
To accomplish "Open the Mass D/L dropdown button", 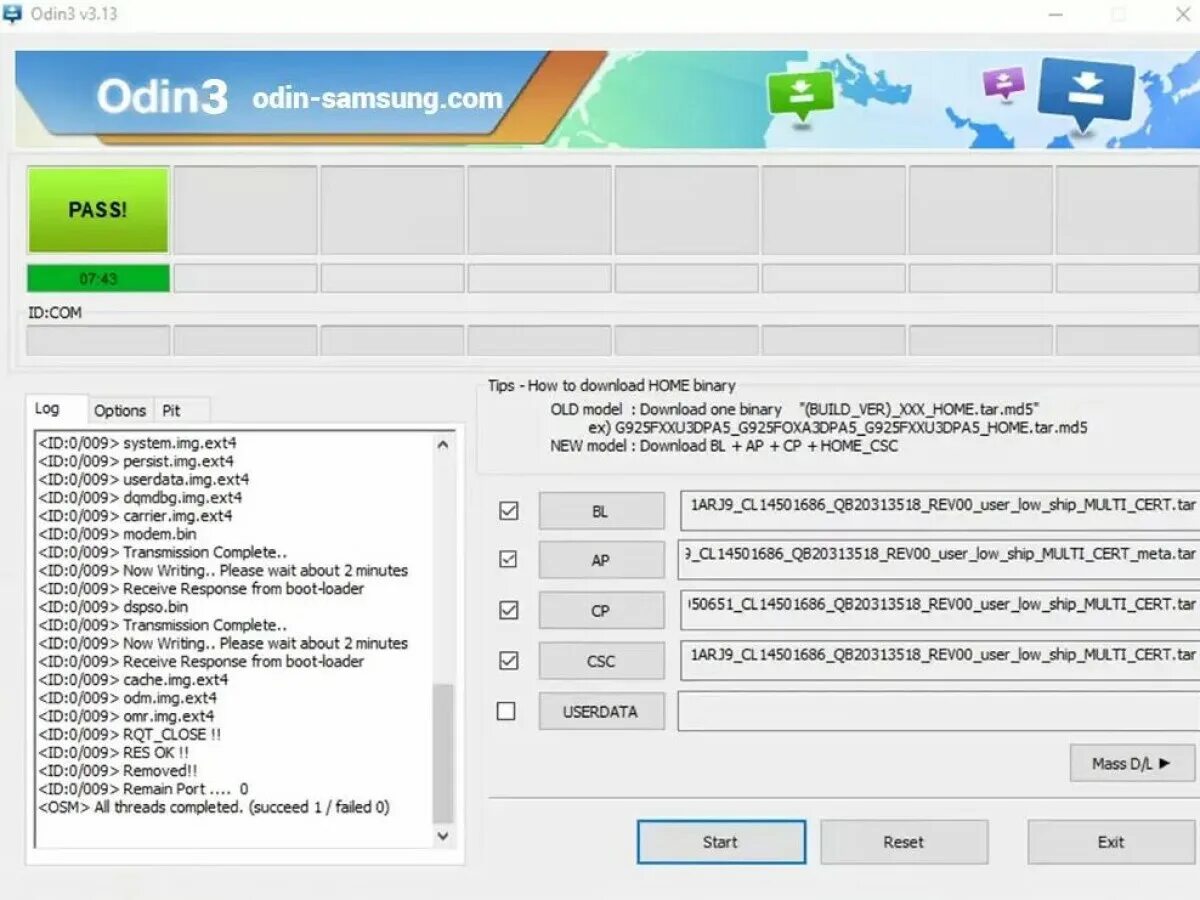I will point(1132,763).
